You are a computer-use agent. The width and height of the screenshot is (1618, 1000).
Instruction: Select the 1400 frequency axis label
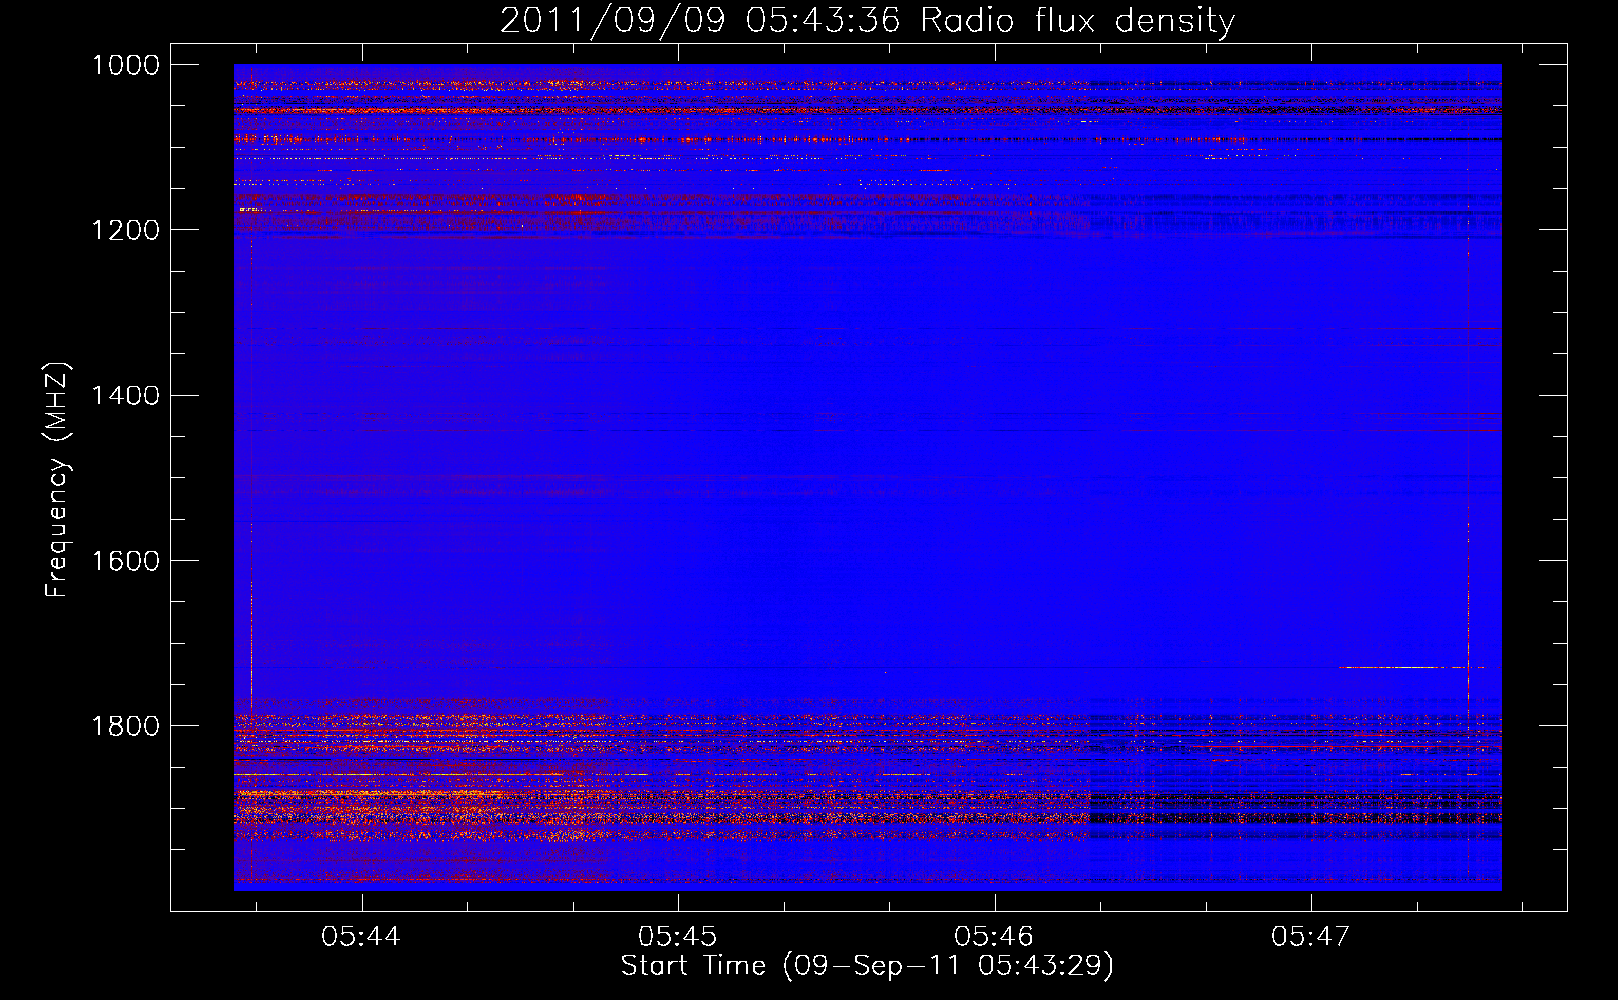point(125,395)
